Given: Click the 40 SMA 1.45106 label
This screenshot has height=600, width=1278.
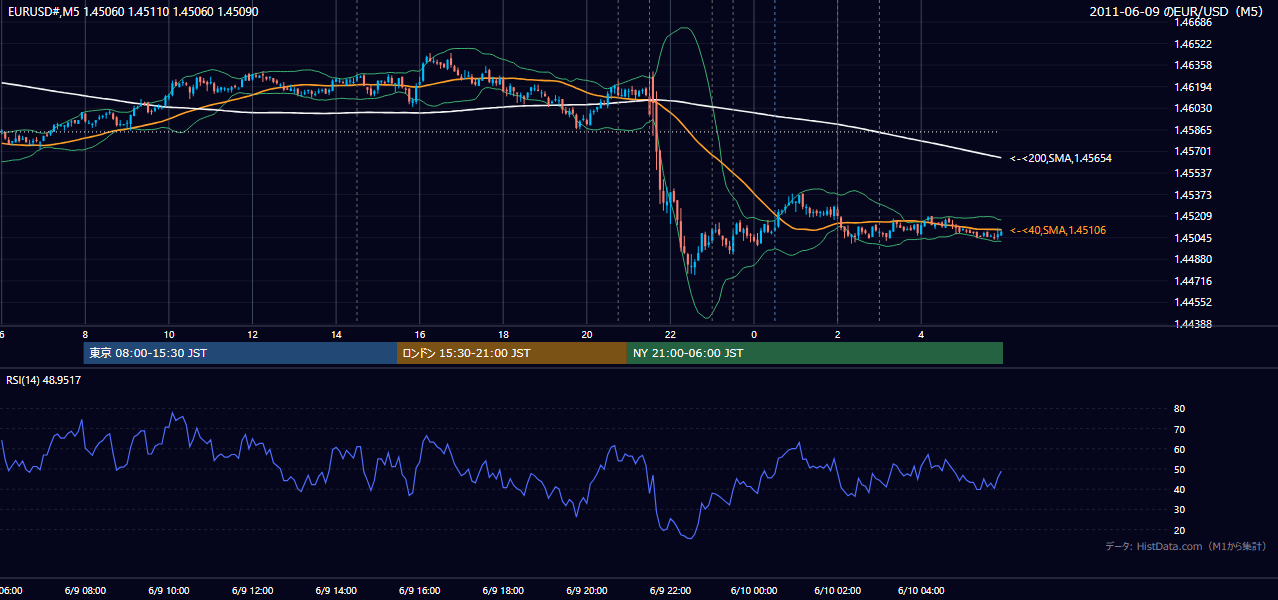Looking at the screenshot, I should click(1058, 230).
